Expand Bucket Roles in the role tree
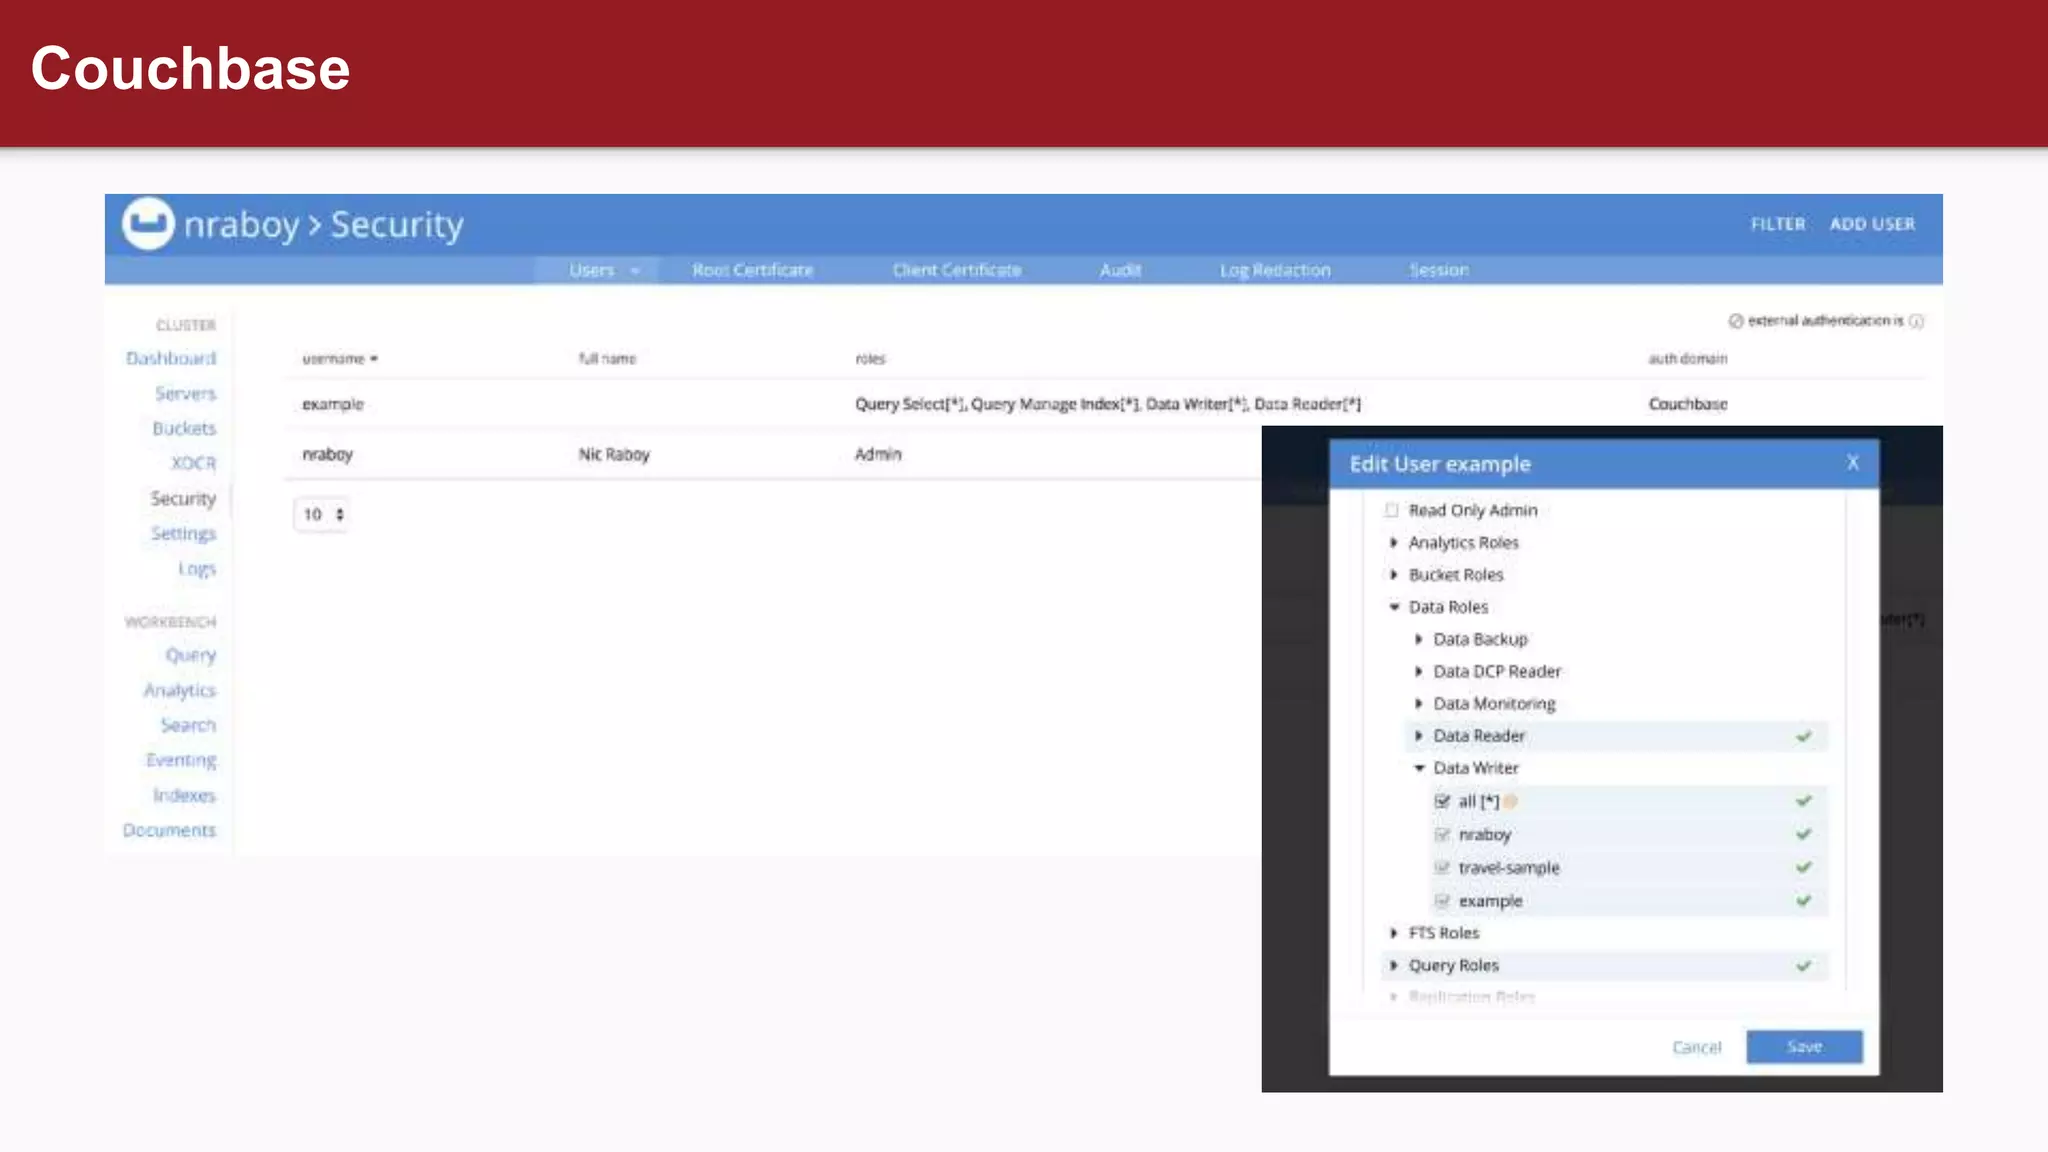Image resolution: width=2048 pixels, height=1152 pixels. [1394, 574]
